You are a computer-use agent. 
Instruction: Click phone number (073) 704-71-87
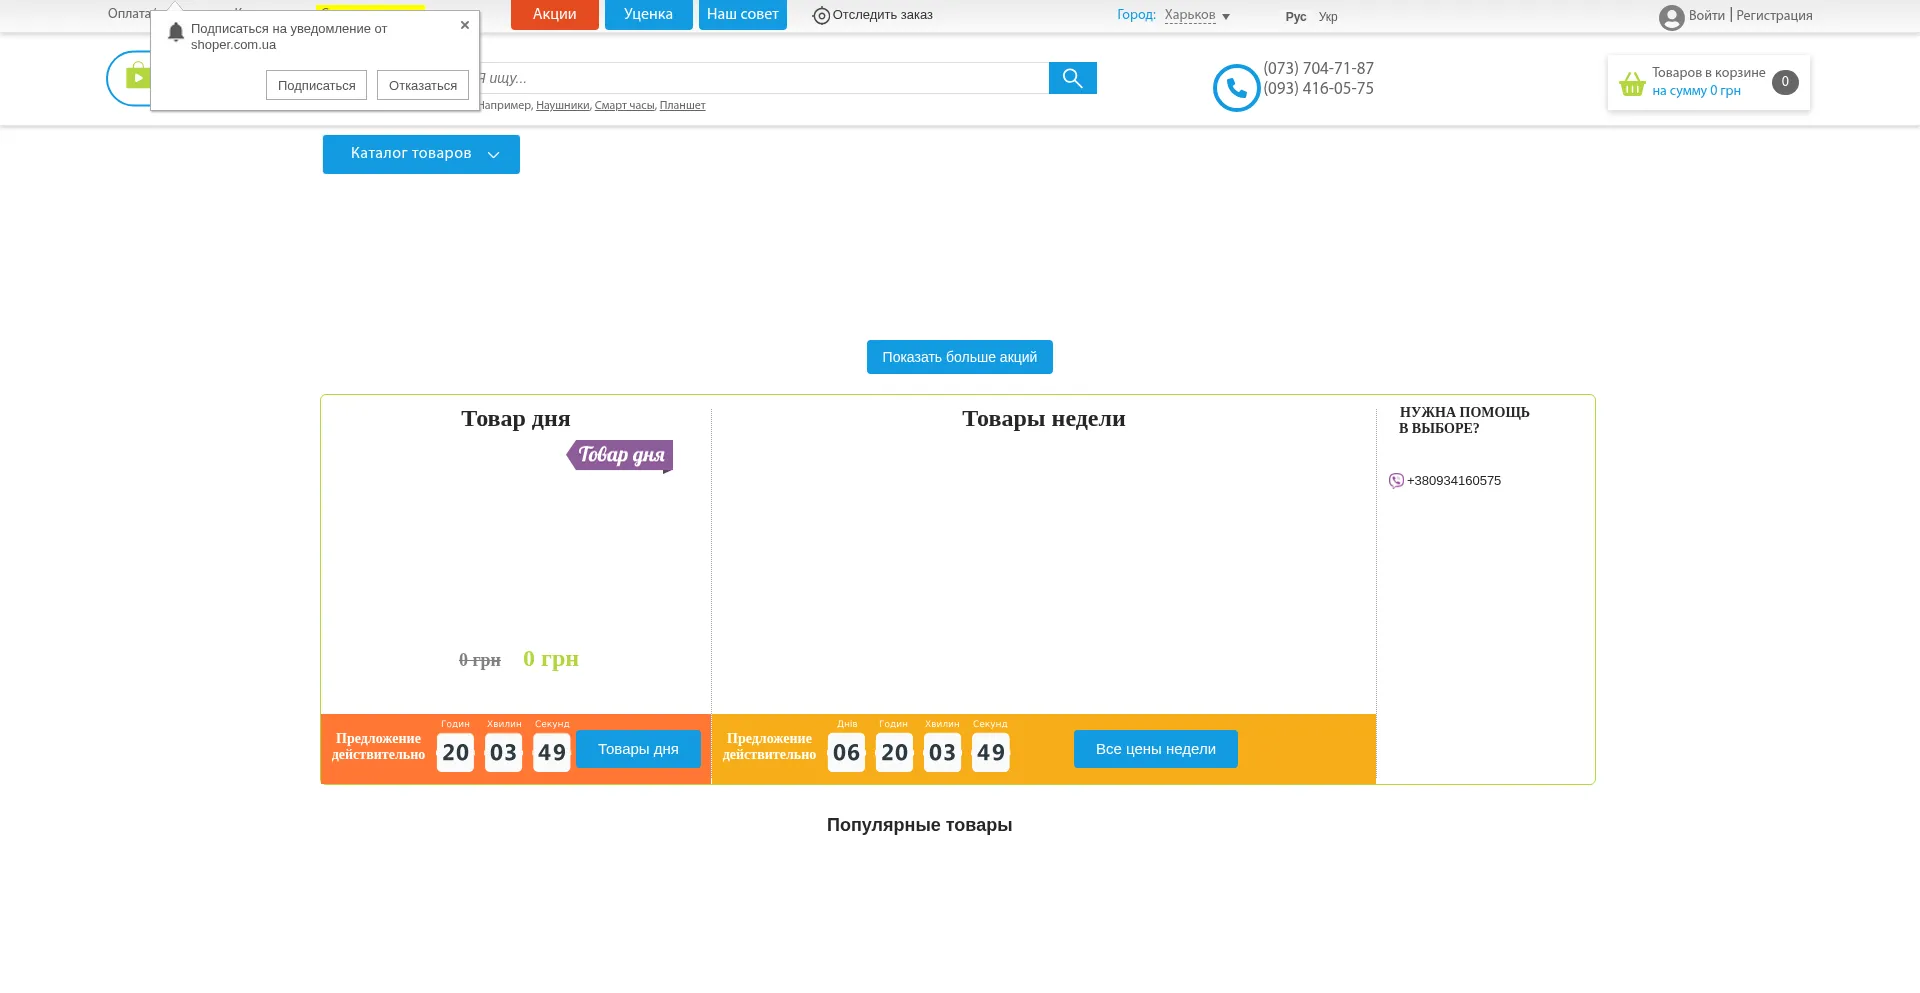coord(1318,68)
